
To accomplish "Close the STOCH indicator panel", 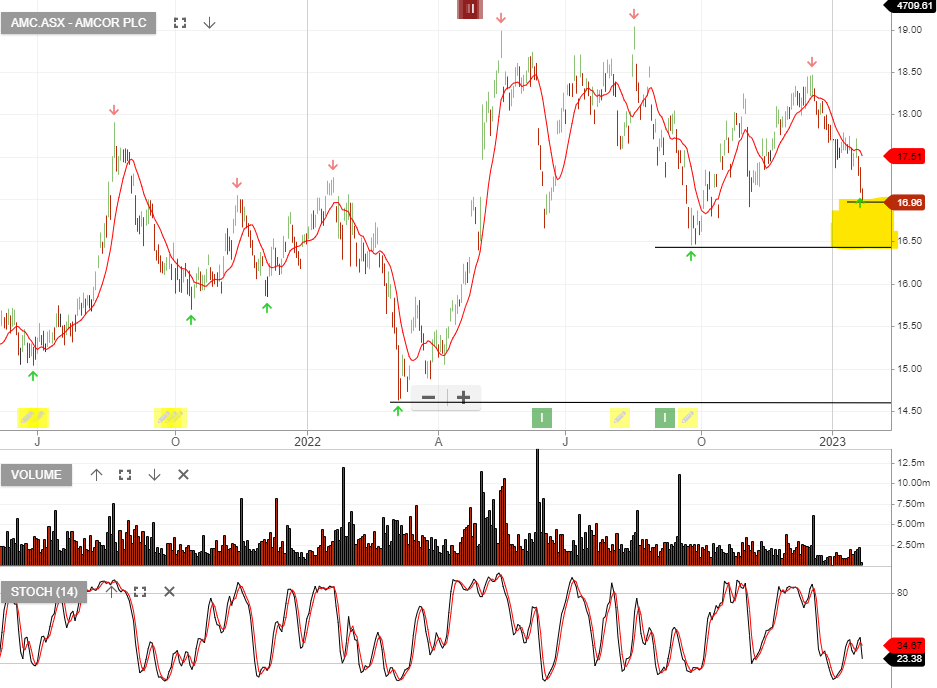I will [168, 591].
